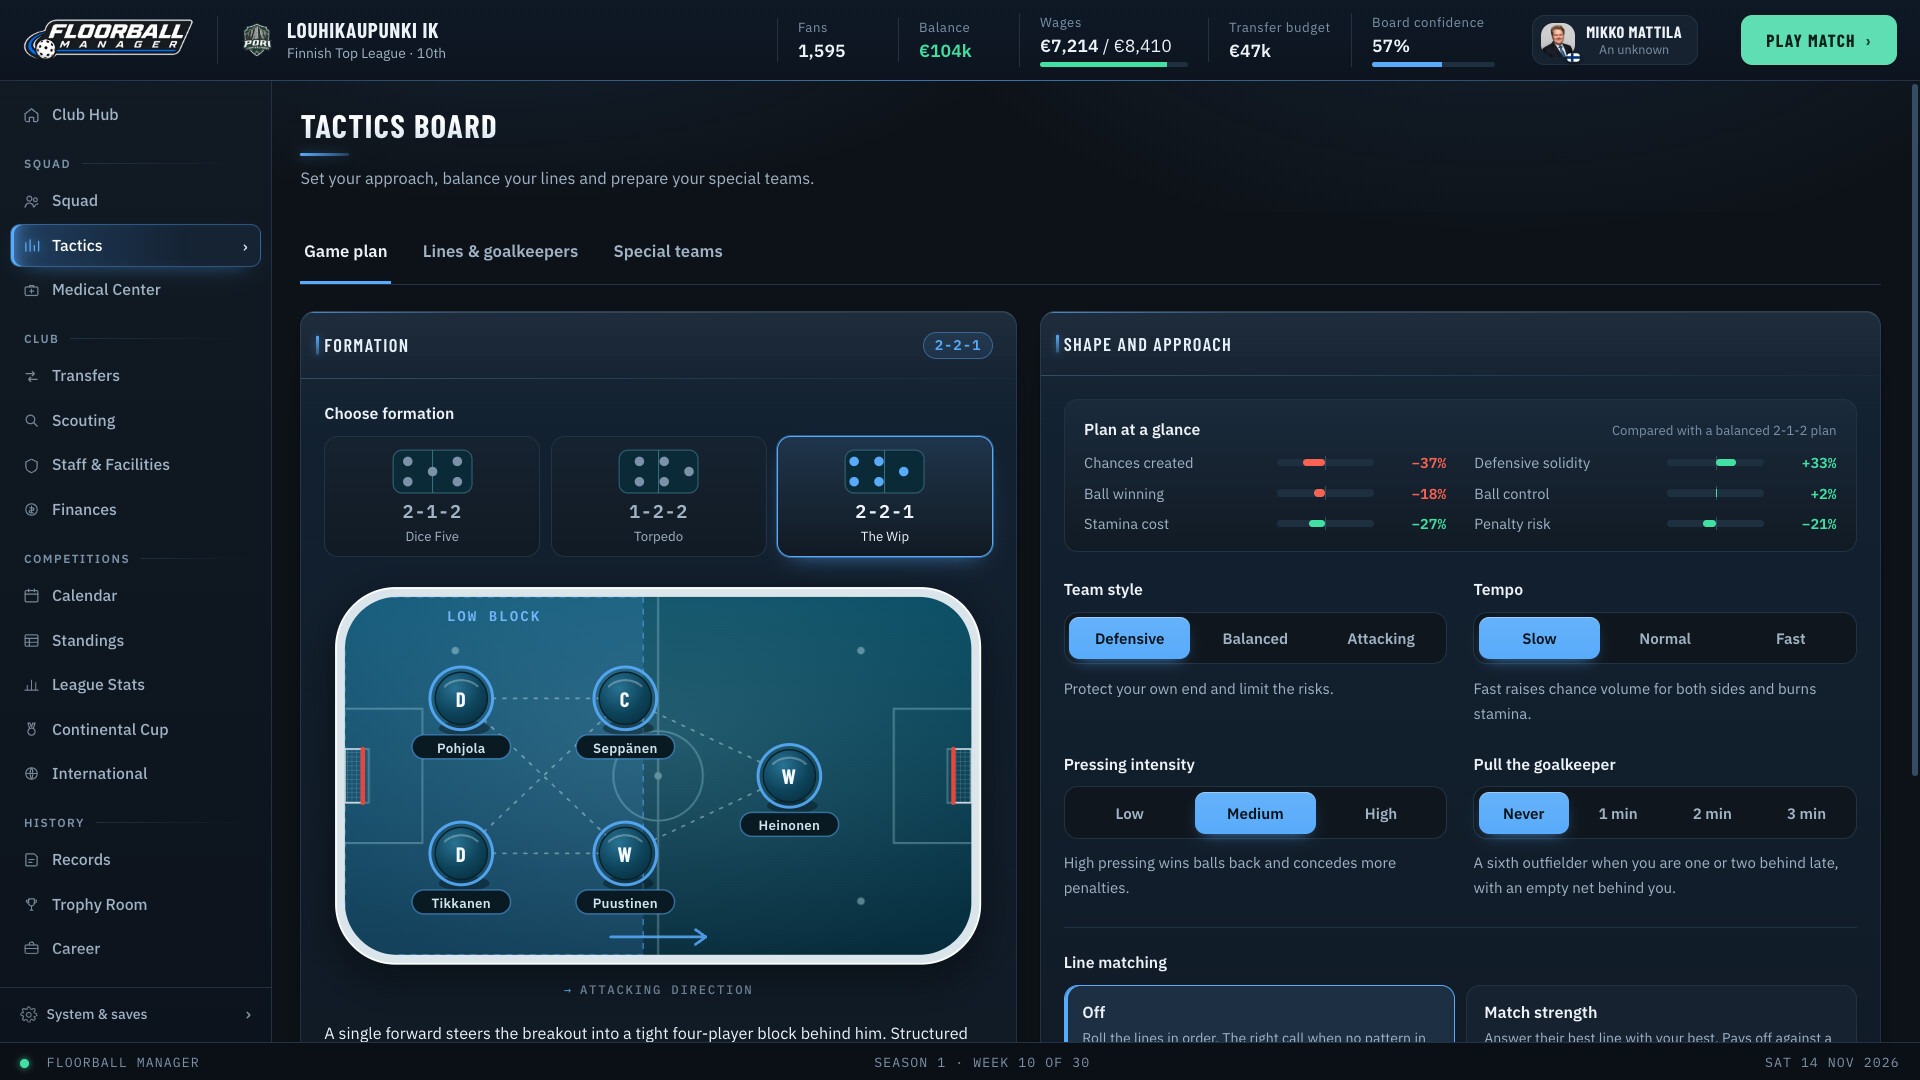
Task: Open Standings table icon
Action: pos(32,641)
